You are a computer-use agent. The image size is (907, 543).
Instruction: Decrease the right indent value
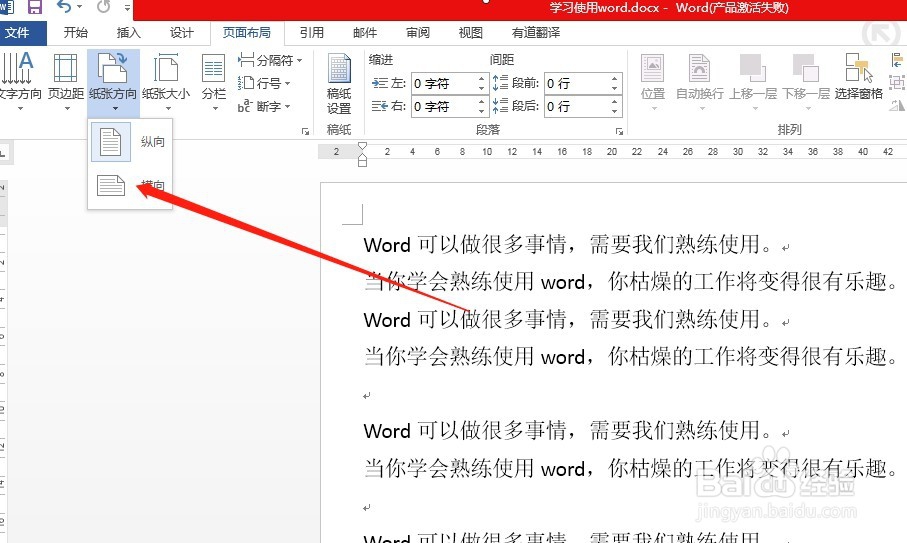click(482, 112)
